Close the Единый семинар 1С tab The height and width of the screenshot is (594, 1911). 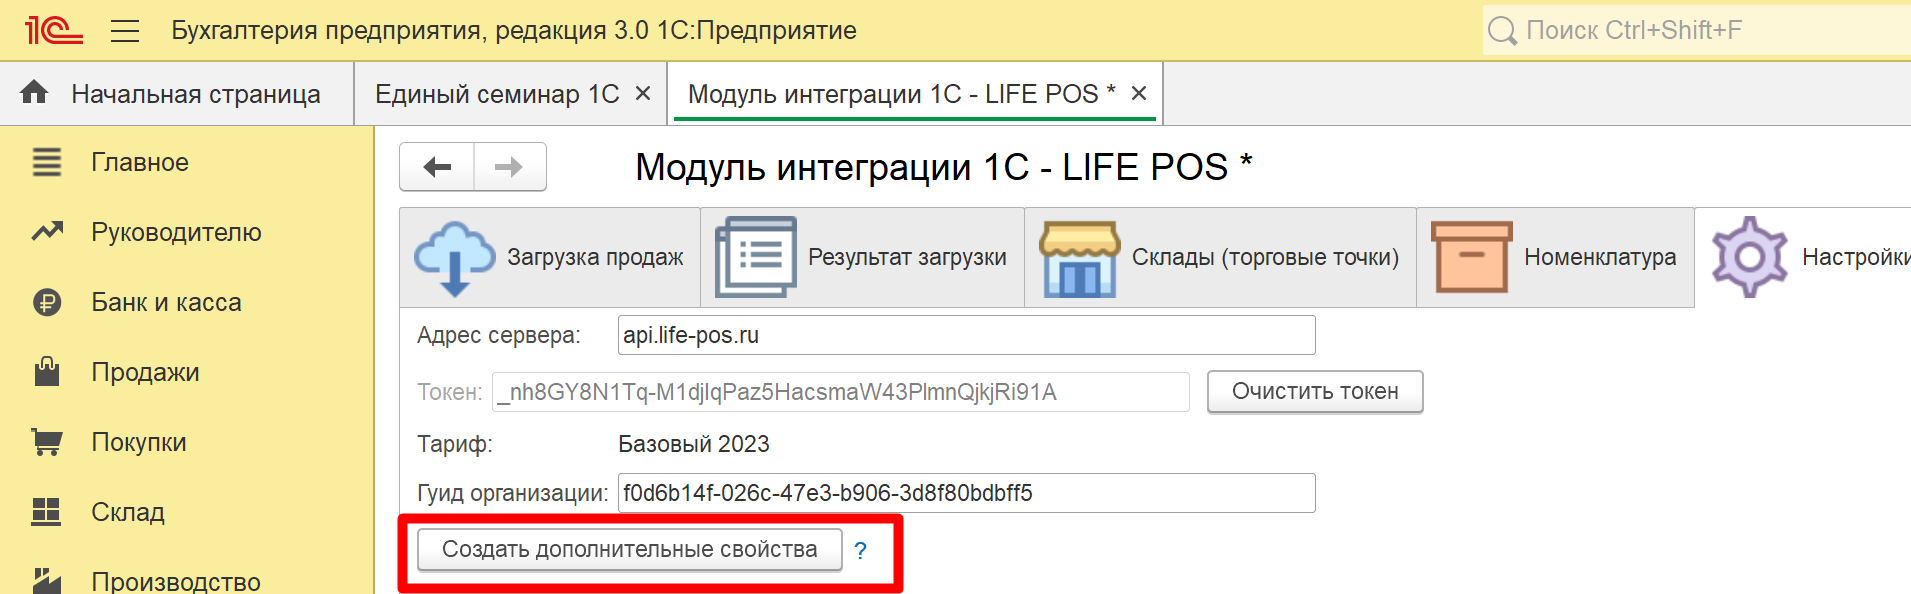coord(643,93)
